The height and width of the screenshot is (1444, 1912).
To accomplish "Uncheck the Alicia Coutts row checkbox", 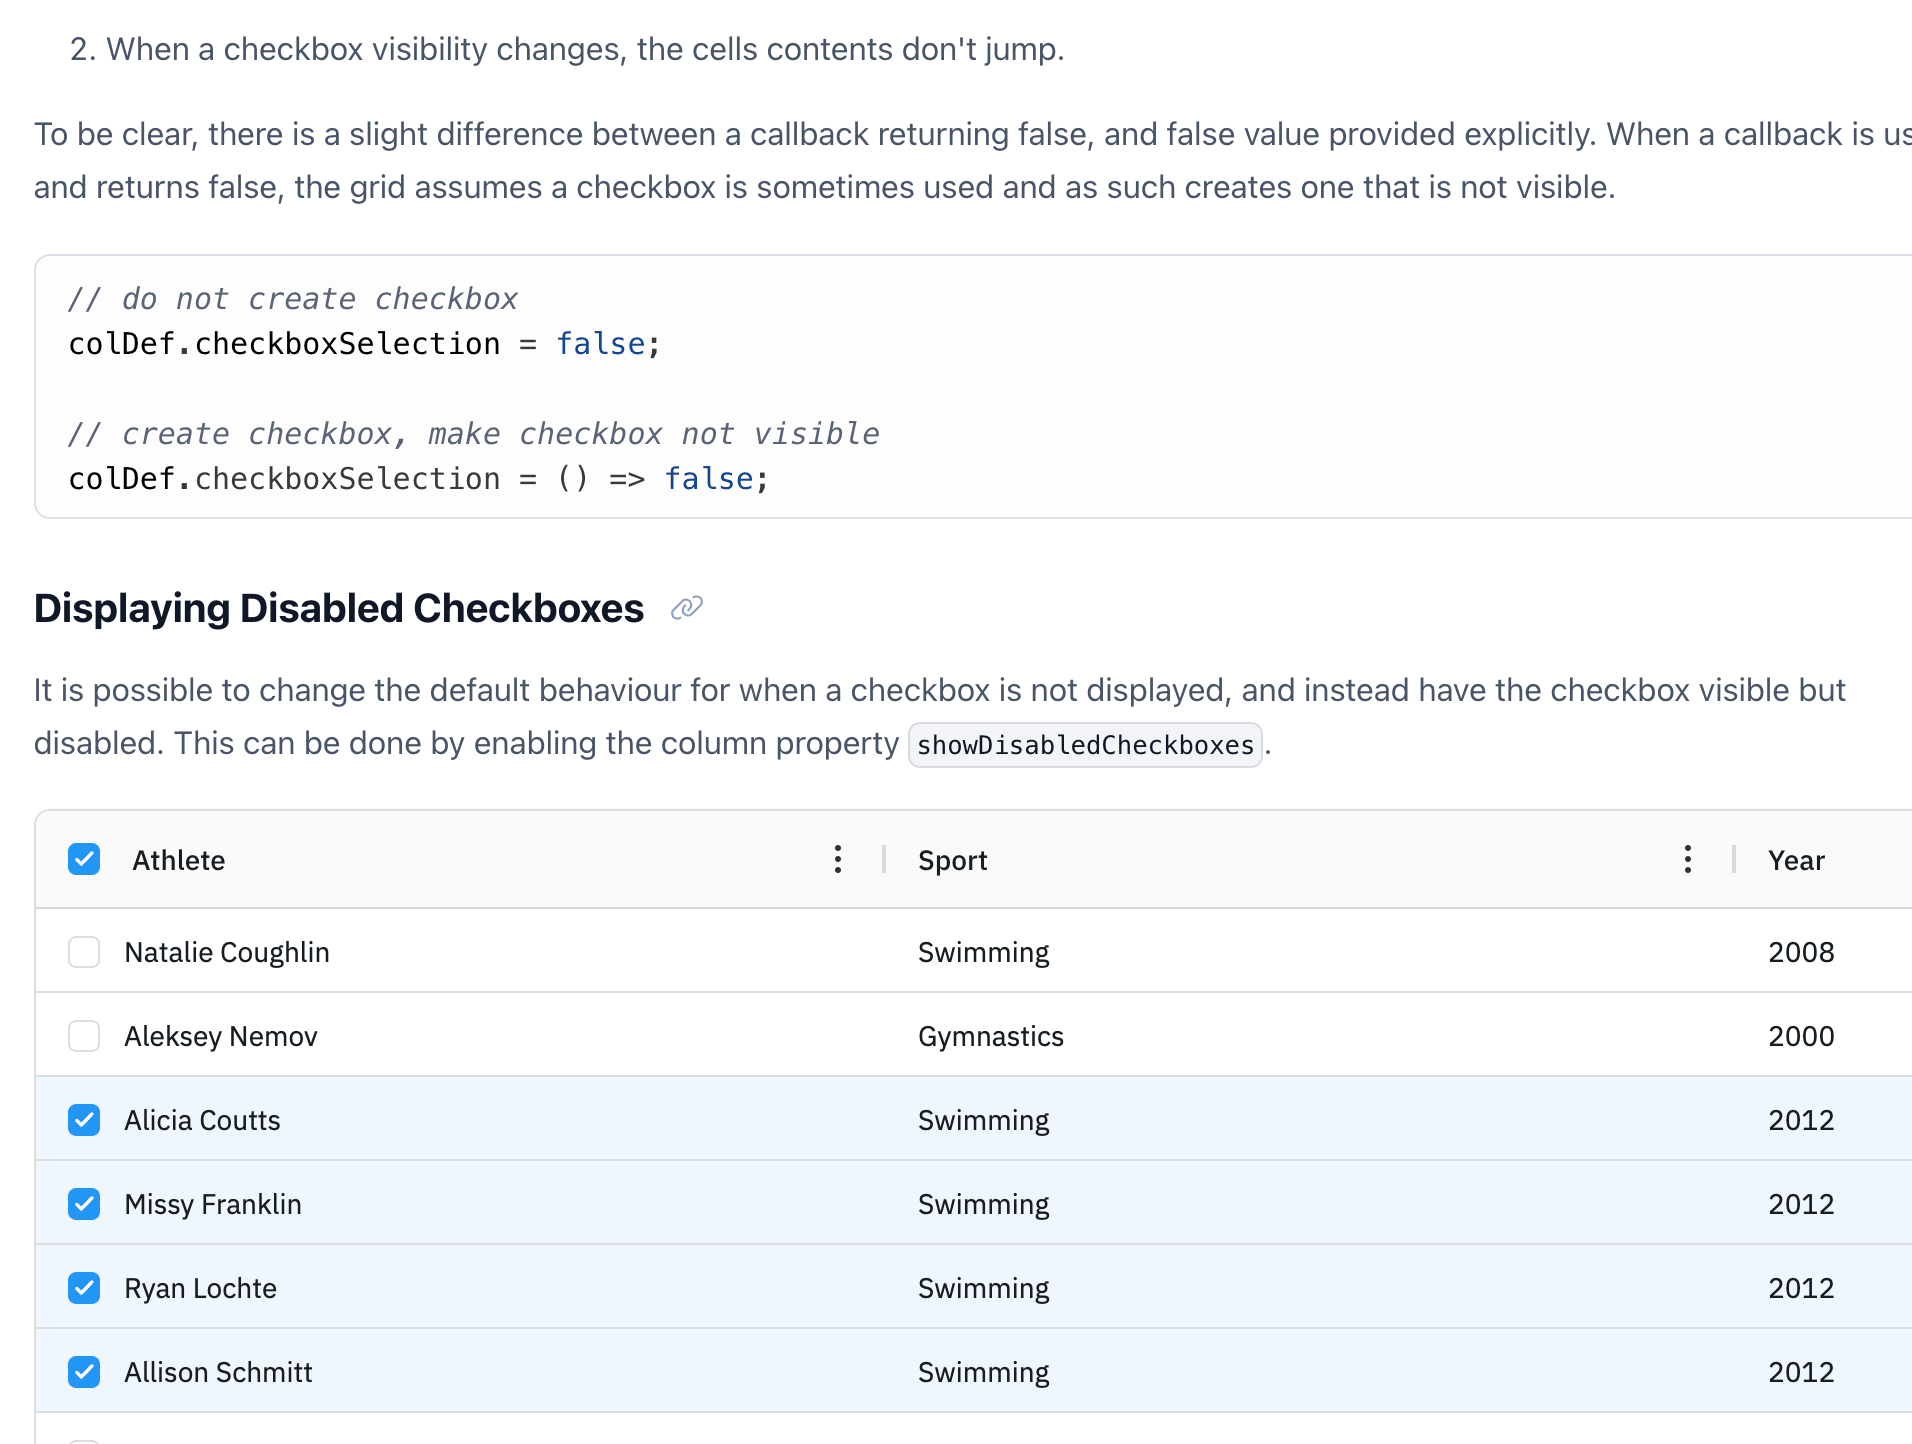I will 84,1120.
